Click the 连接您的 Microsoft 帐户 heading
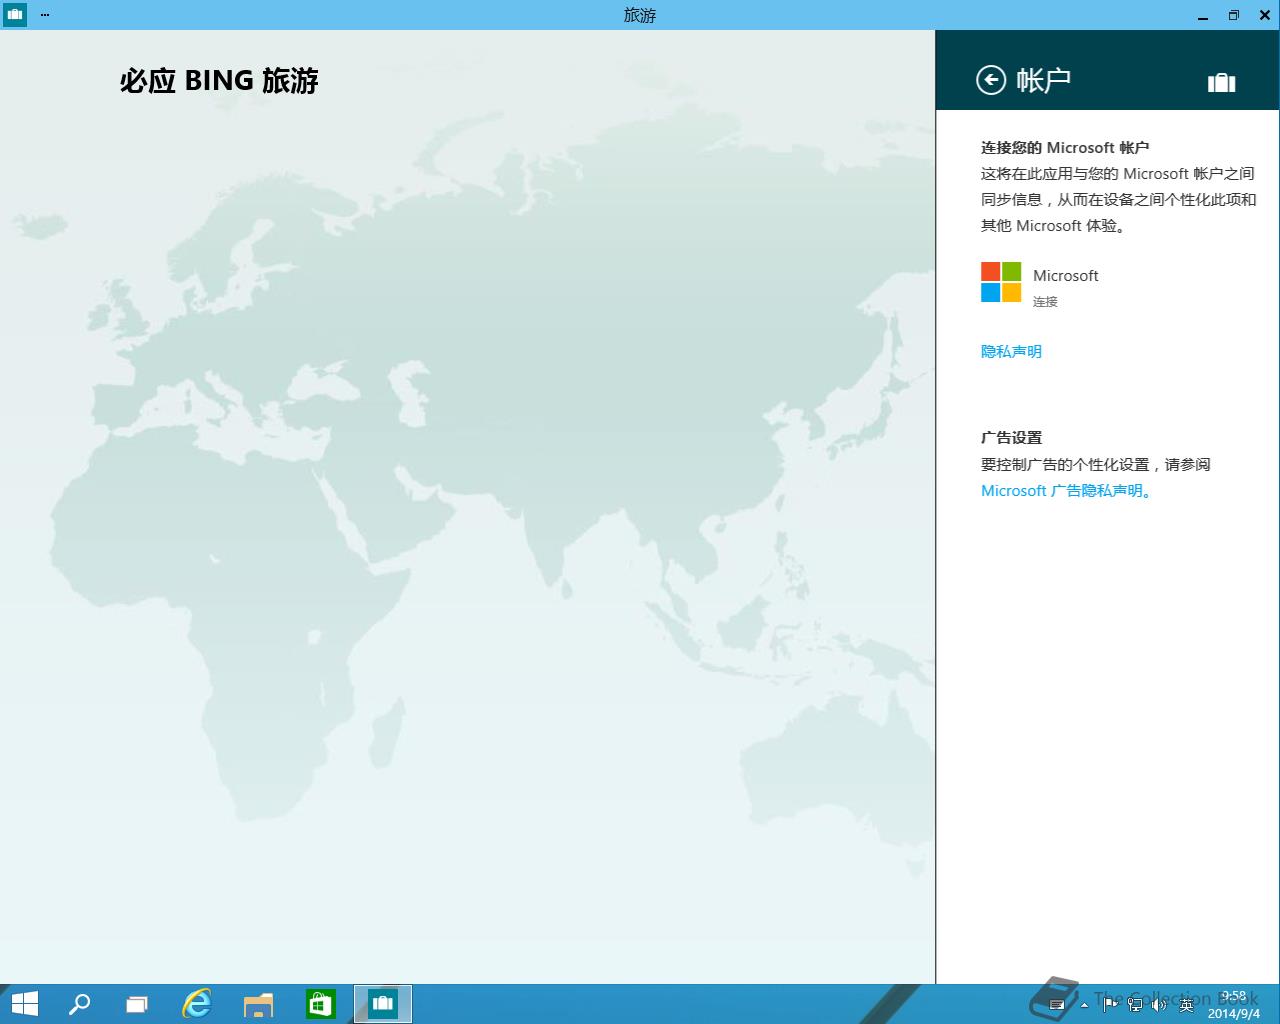 [x=1065, y=147]
